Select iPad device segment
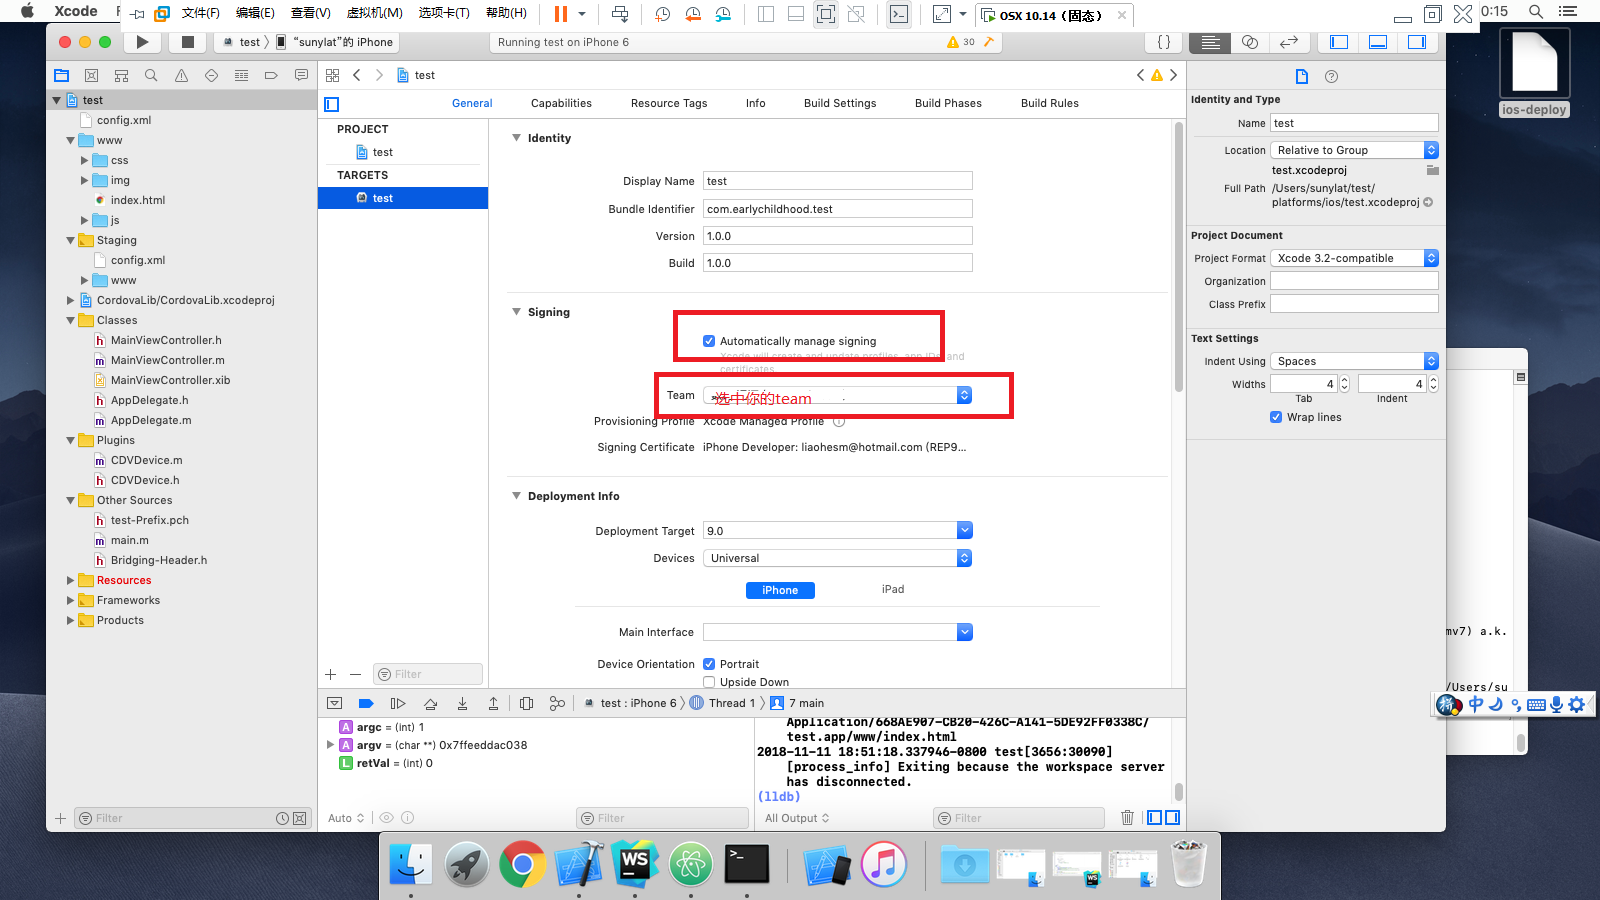 (893, 590)
